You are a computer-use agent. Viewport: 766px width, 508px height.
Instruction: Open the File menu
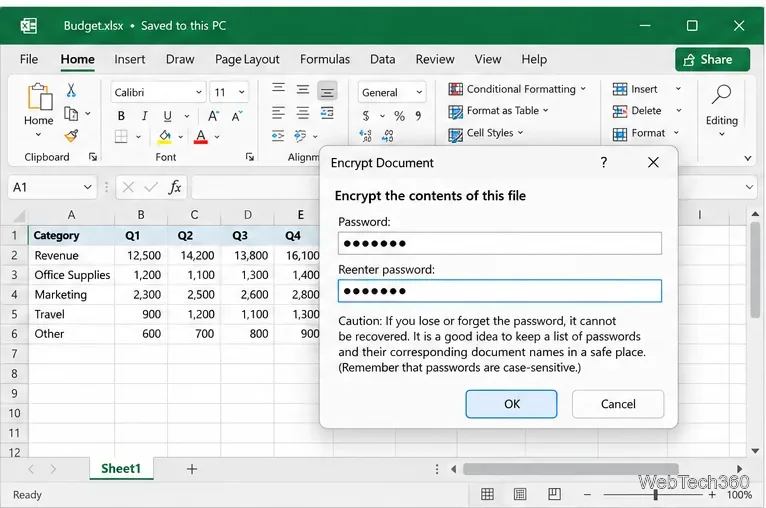[29, 59]
